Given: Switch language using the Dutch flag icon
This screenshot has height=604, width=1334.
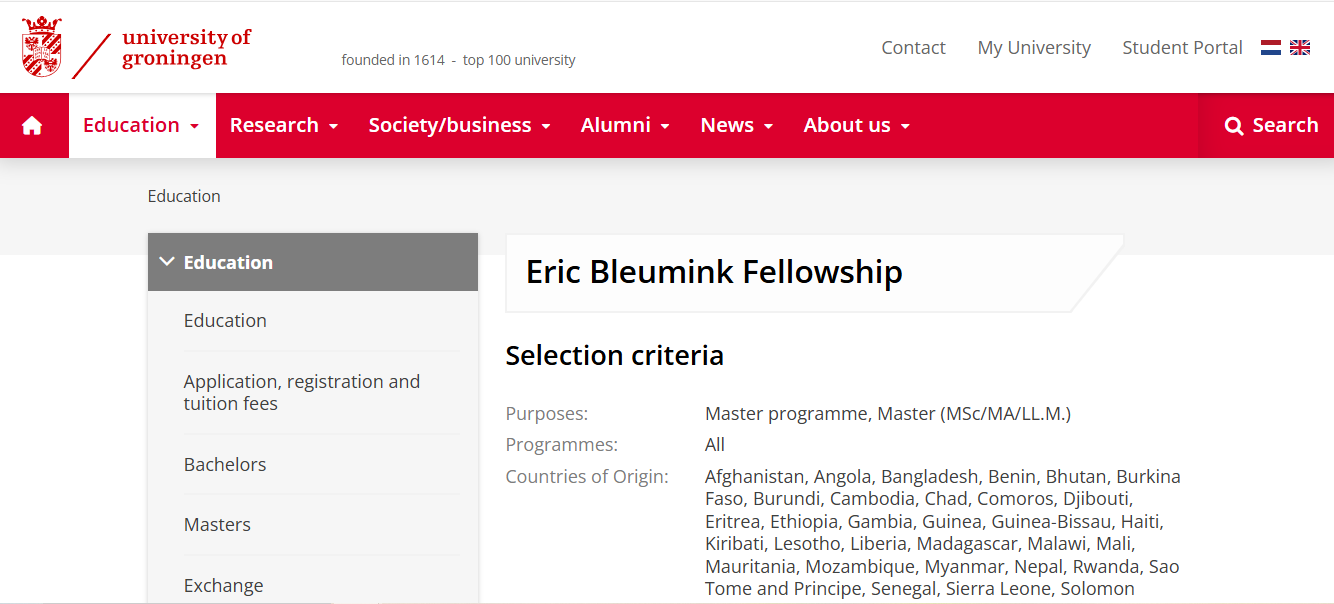Looking at the screenshot, I should pos(1271,47).
